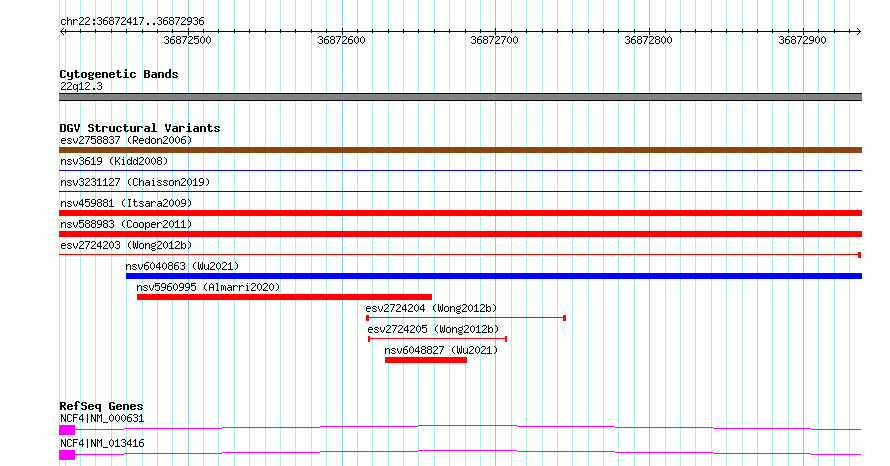The image size is (890, 466).
Task: Click the blue nsv6040863 variant bar
Action: (494, 276)
